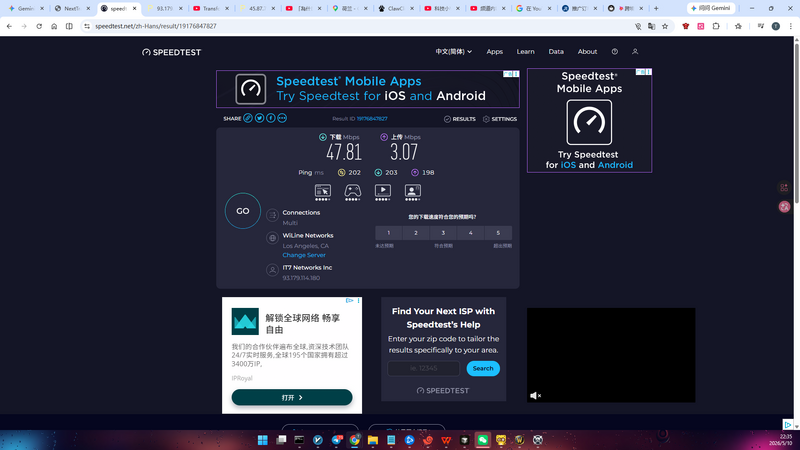Viewport: 800px width, 450px height.
Task: Rate download speed as 3
Action: pyautogui.click(x=443, y=233)
